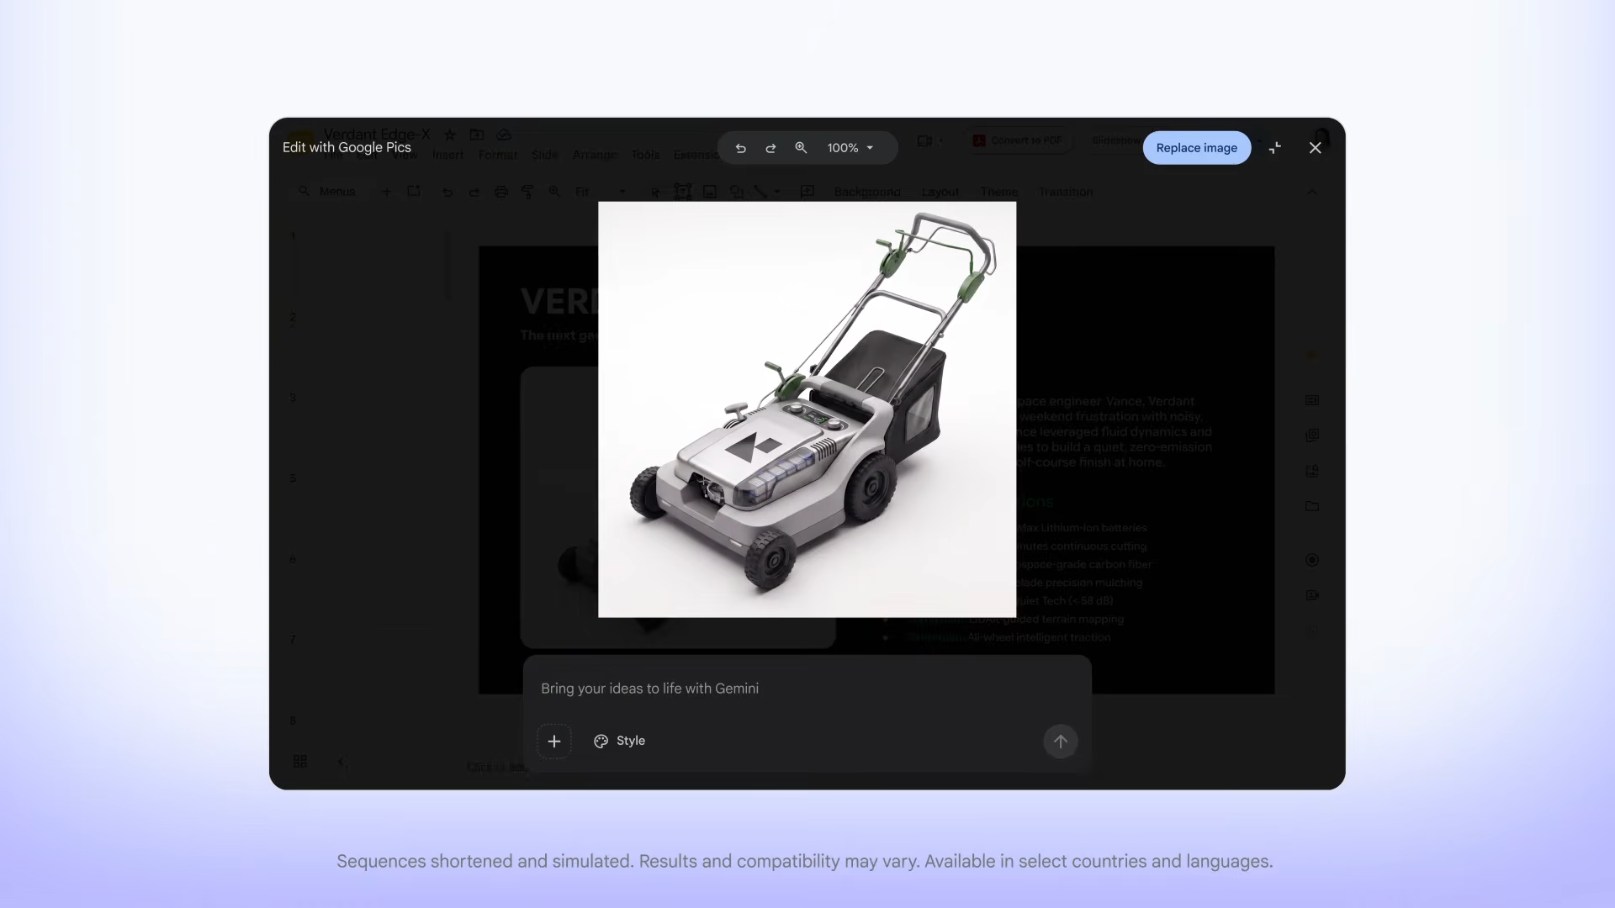Add an attachment with the plus button
The image size is (1615, 908).
coord(554,741)
